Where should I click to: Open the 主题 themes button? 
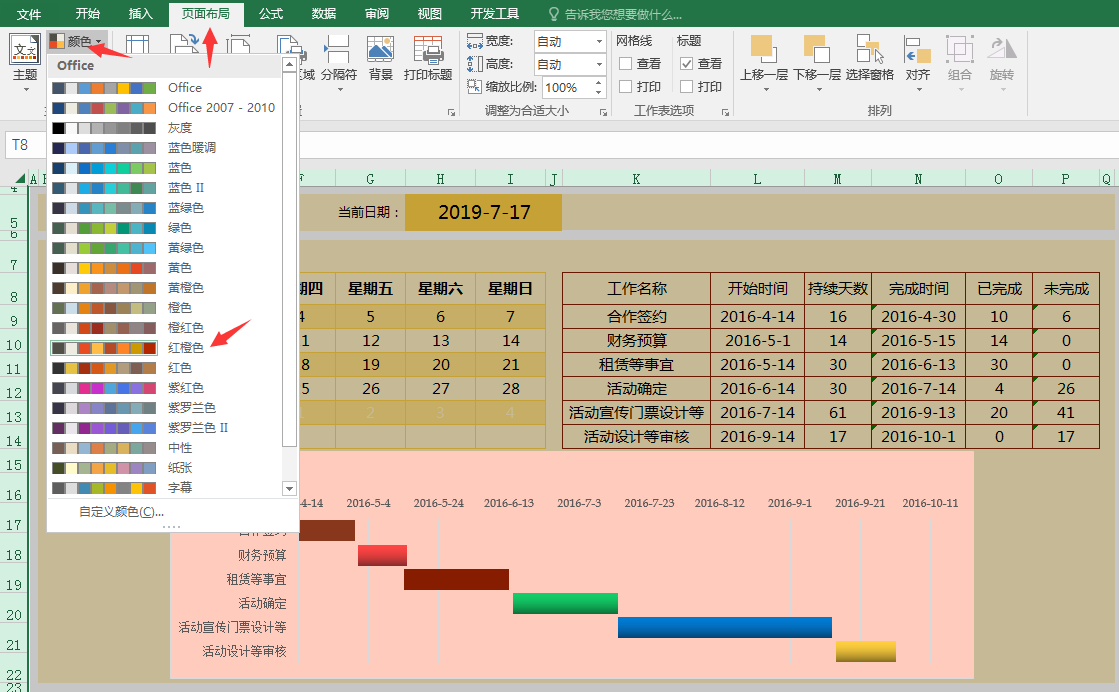click(x=25, y=61)
